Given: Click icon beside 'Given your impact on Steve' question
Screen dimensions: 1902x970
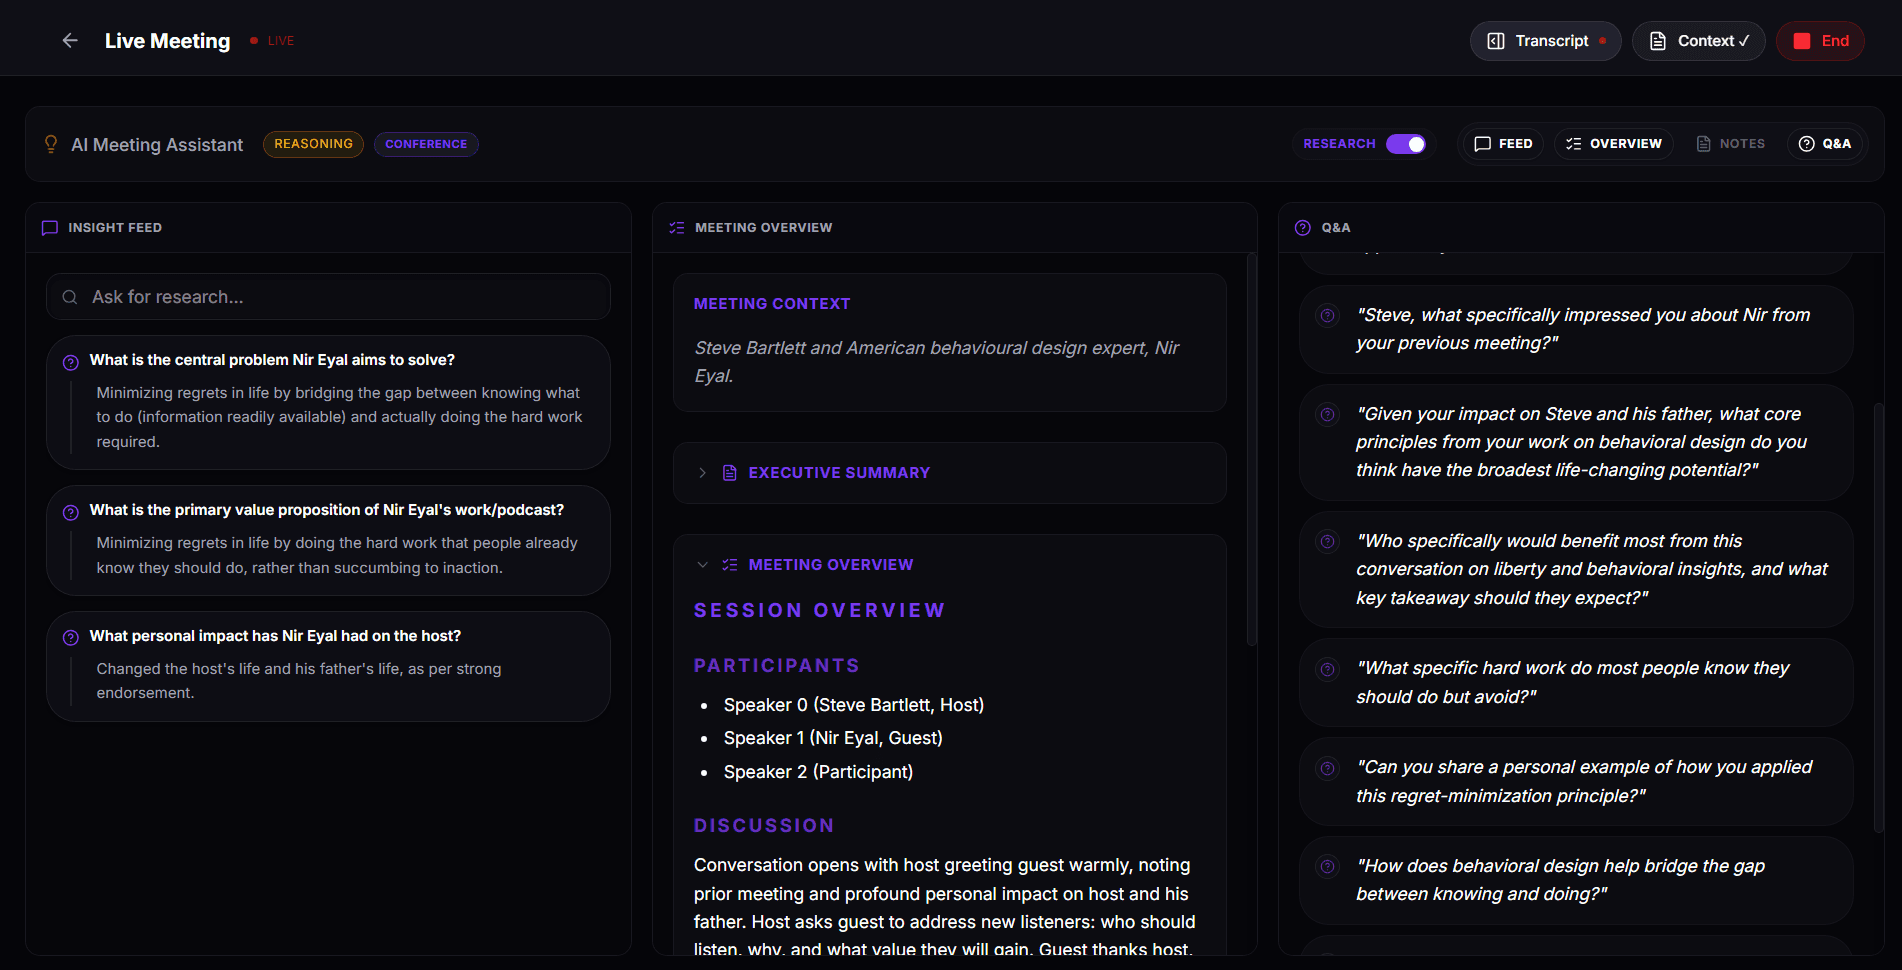Looking at the screenshot, I should click(1328, 415).
